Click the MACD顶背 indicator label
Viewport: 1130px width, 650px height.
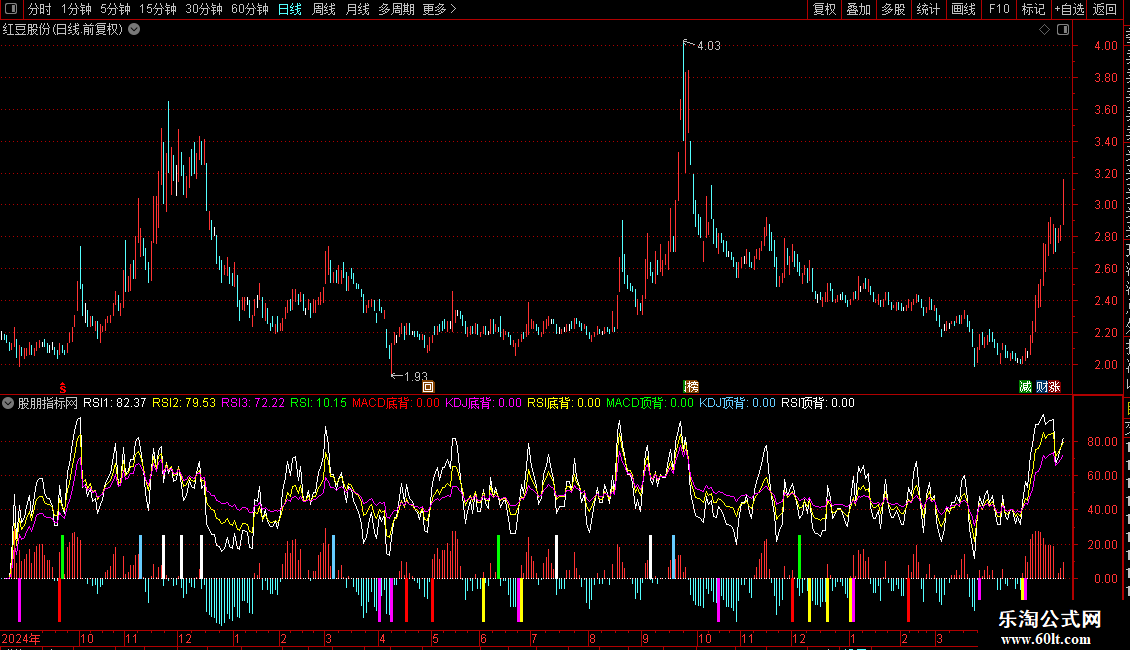650,403
